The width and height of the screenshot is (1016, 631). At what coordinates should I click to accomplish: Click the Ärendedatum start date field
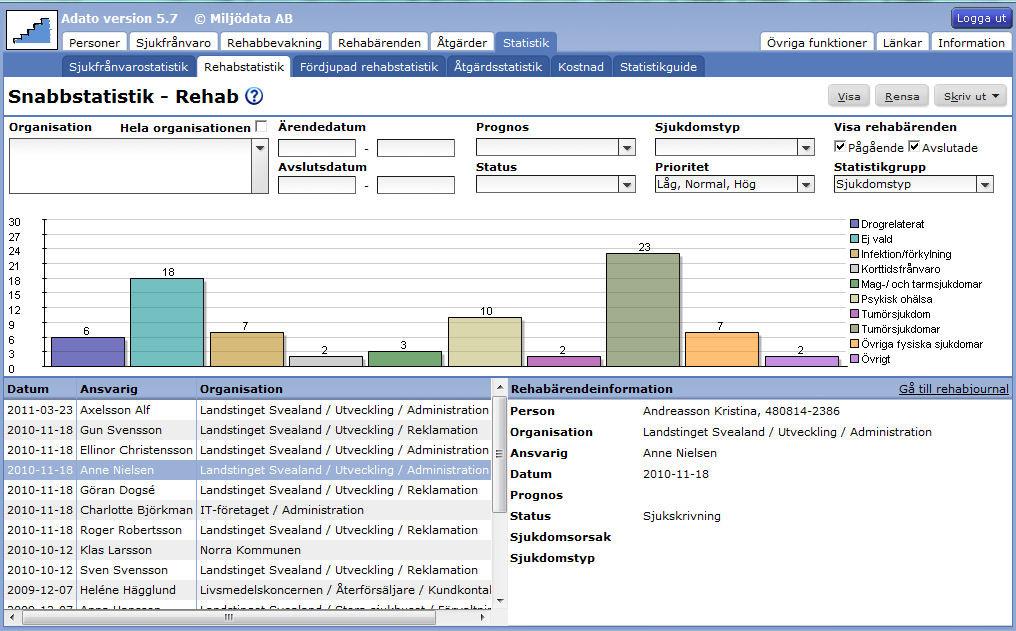point(317,148)
